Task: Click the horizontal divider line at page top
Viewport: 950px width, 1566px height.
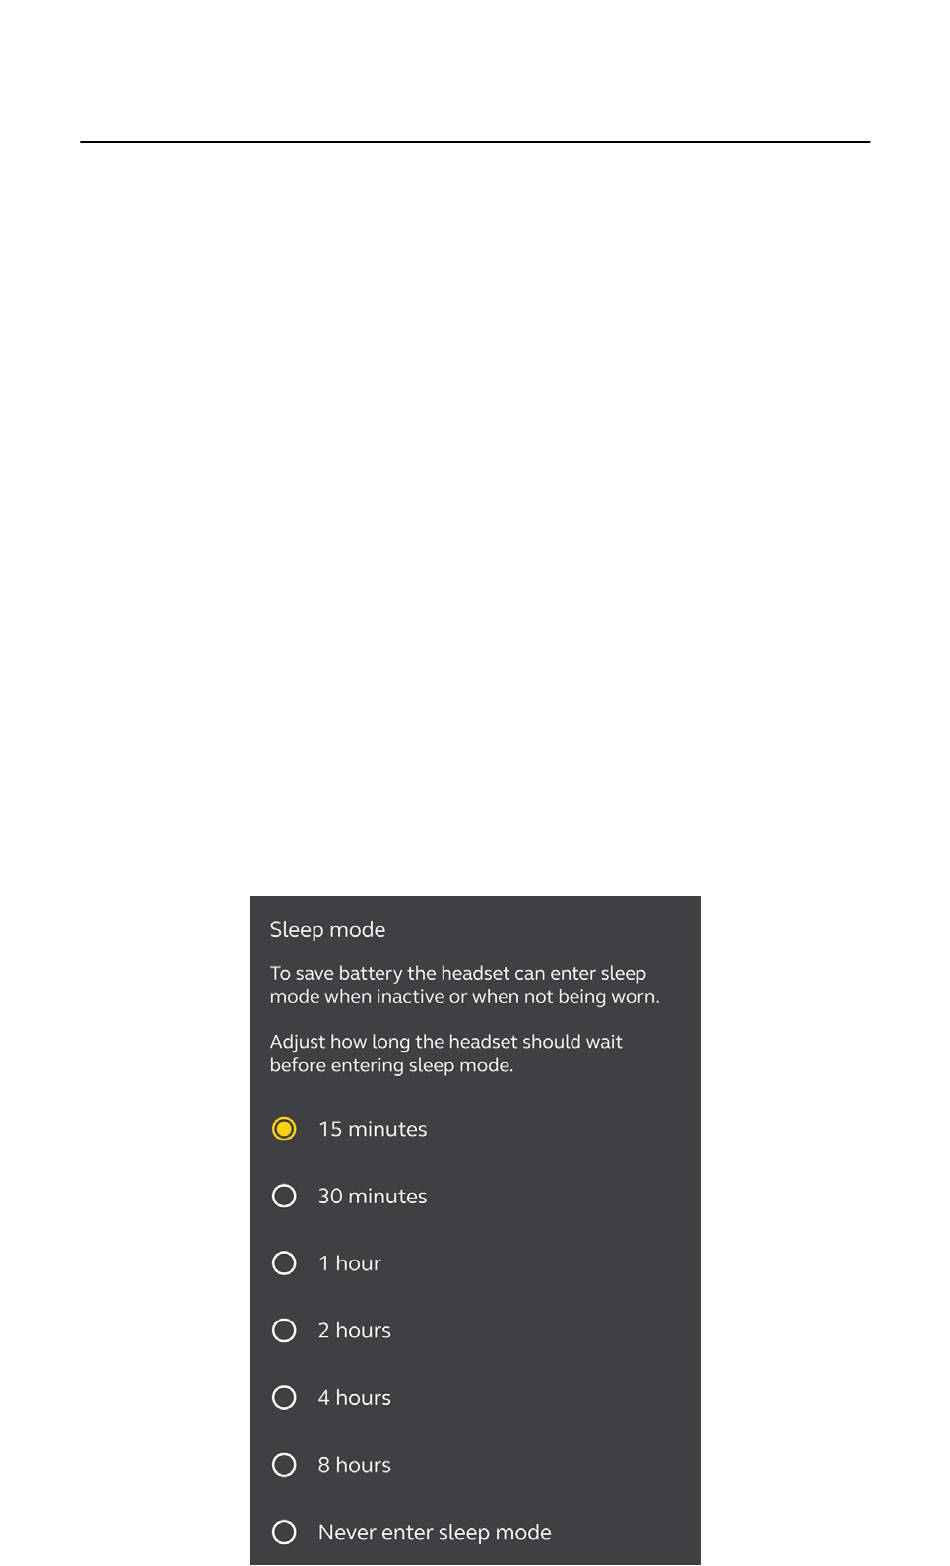Action: click(x=475, y=142)
